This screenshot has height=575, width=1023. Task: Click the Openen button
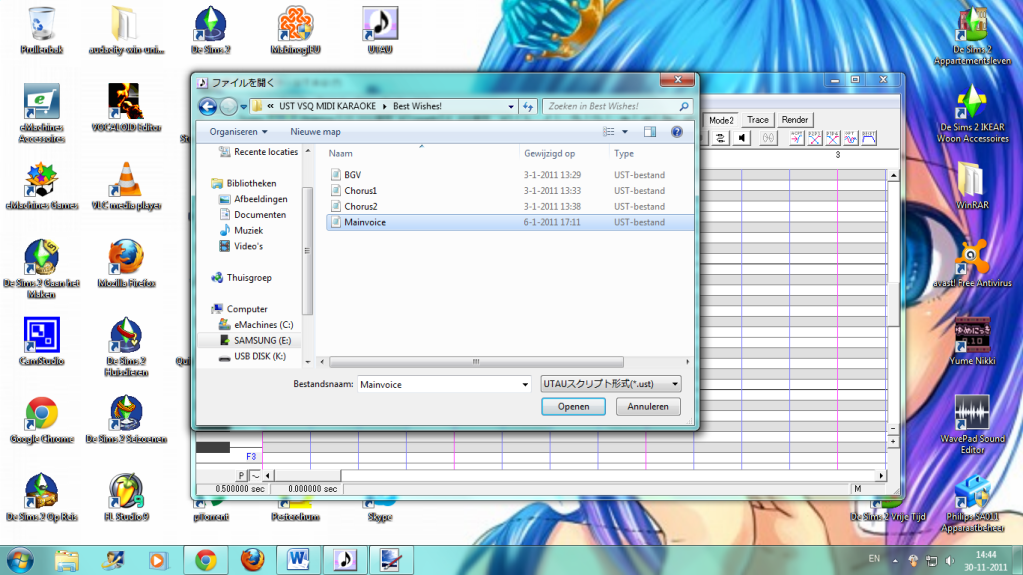[573, 407]
